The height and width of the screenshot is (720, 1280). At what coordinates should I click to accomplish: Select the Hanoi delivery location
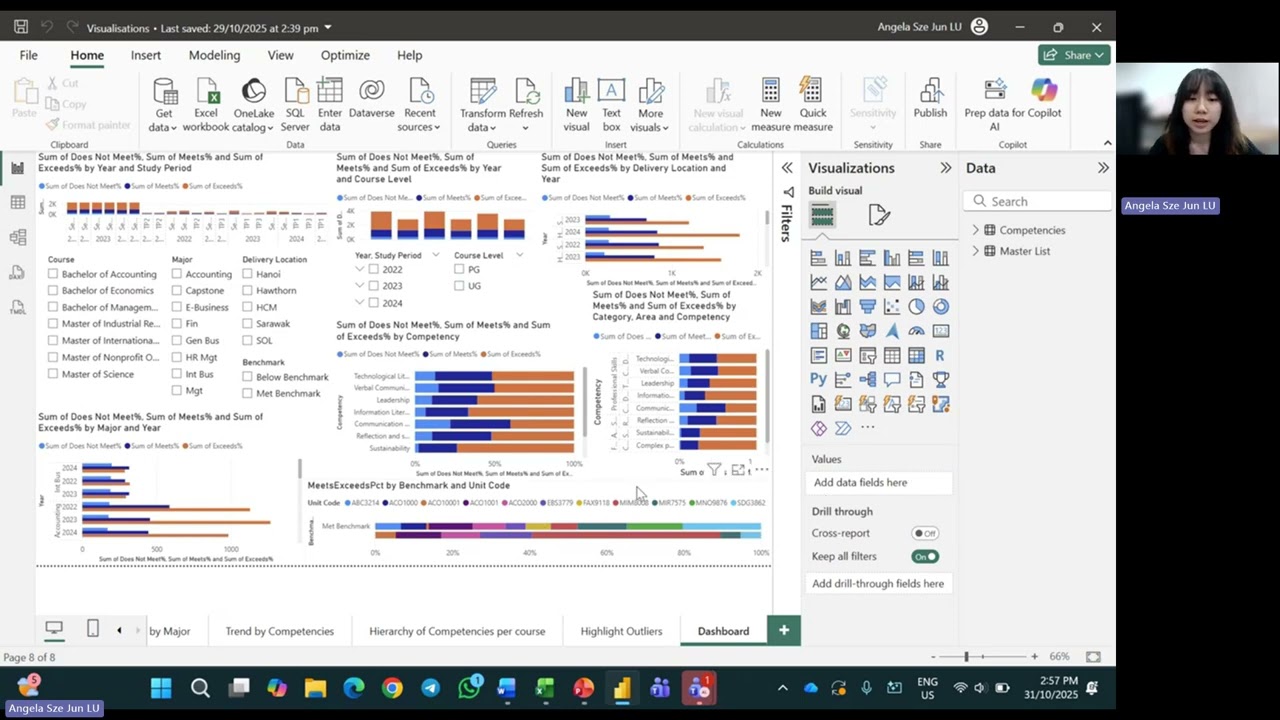(x=247, y=274)
